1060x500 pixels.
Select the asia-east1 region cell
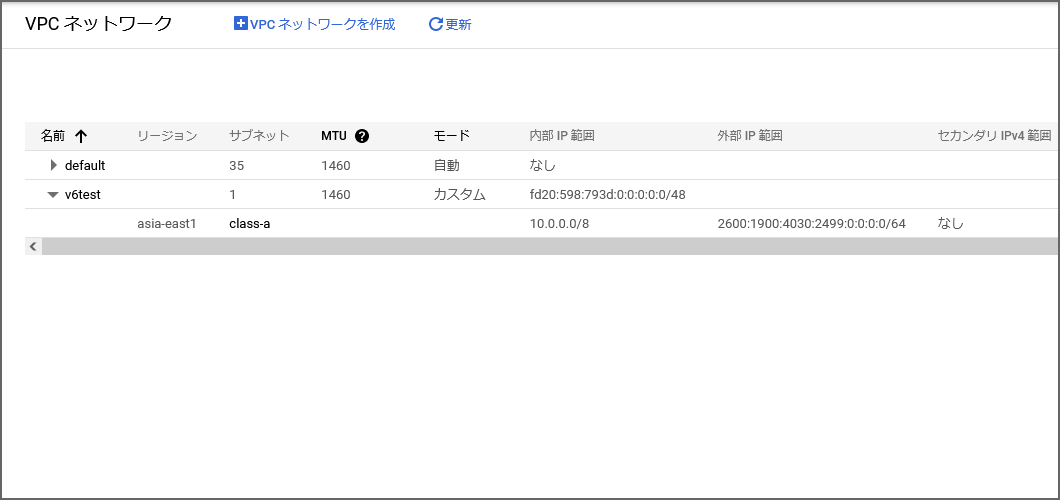tap(167, 223)
